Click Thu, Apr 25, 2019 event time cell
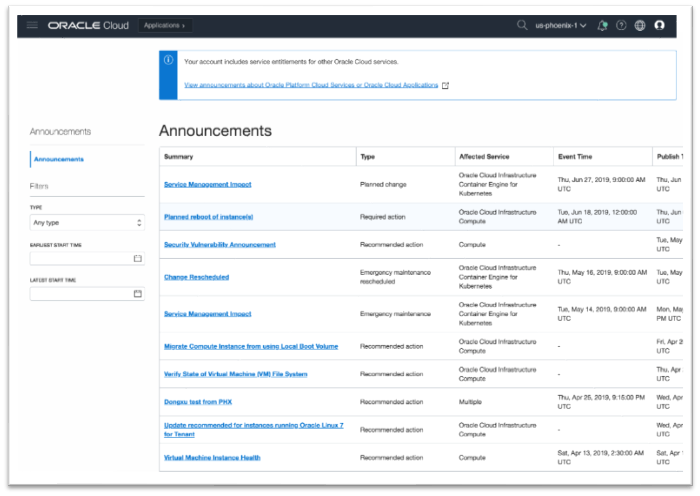700x496 pixels. [601, 402]
